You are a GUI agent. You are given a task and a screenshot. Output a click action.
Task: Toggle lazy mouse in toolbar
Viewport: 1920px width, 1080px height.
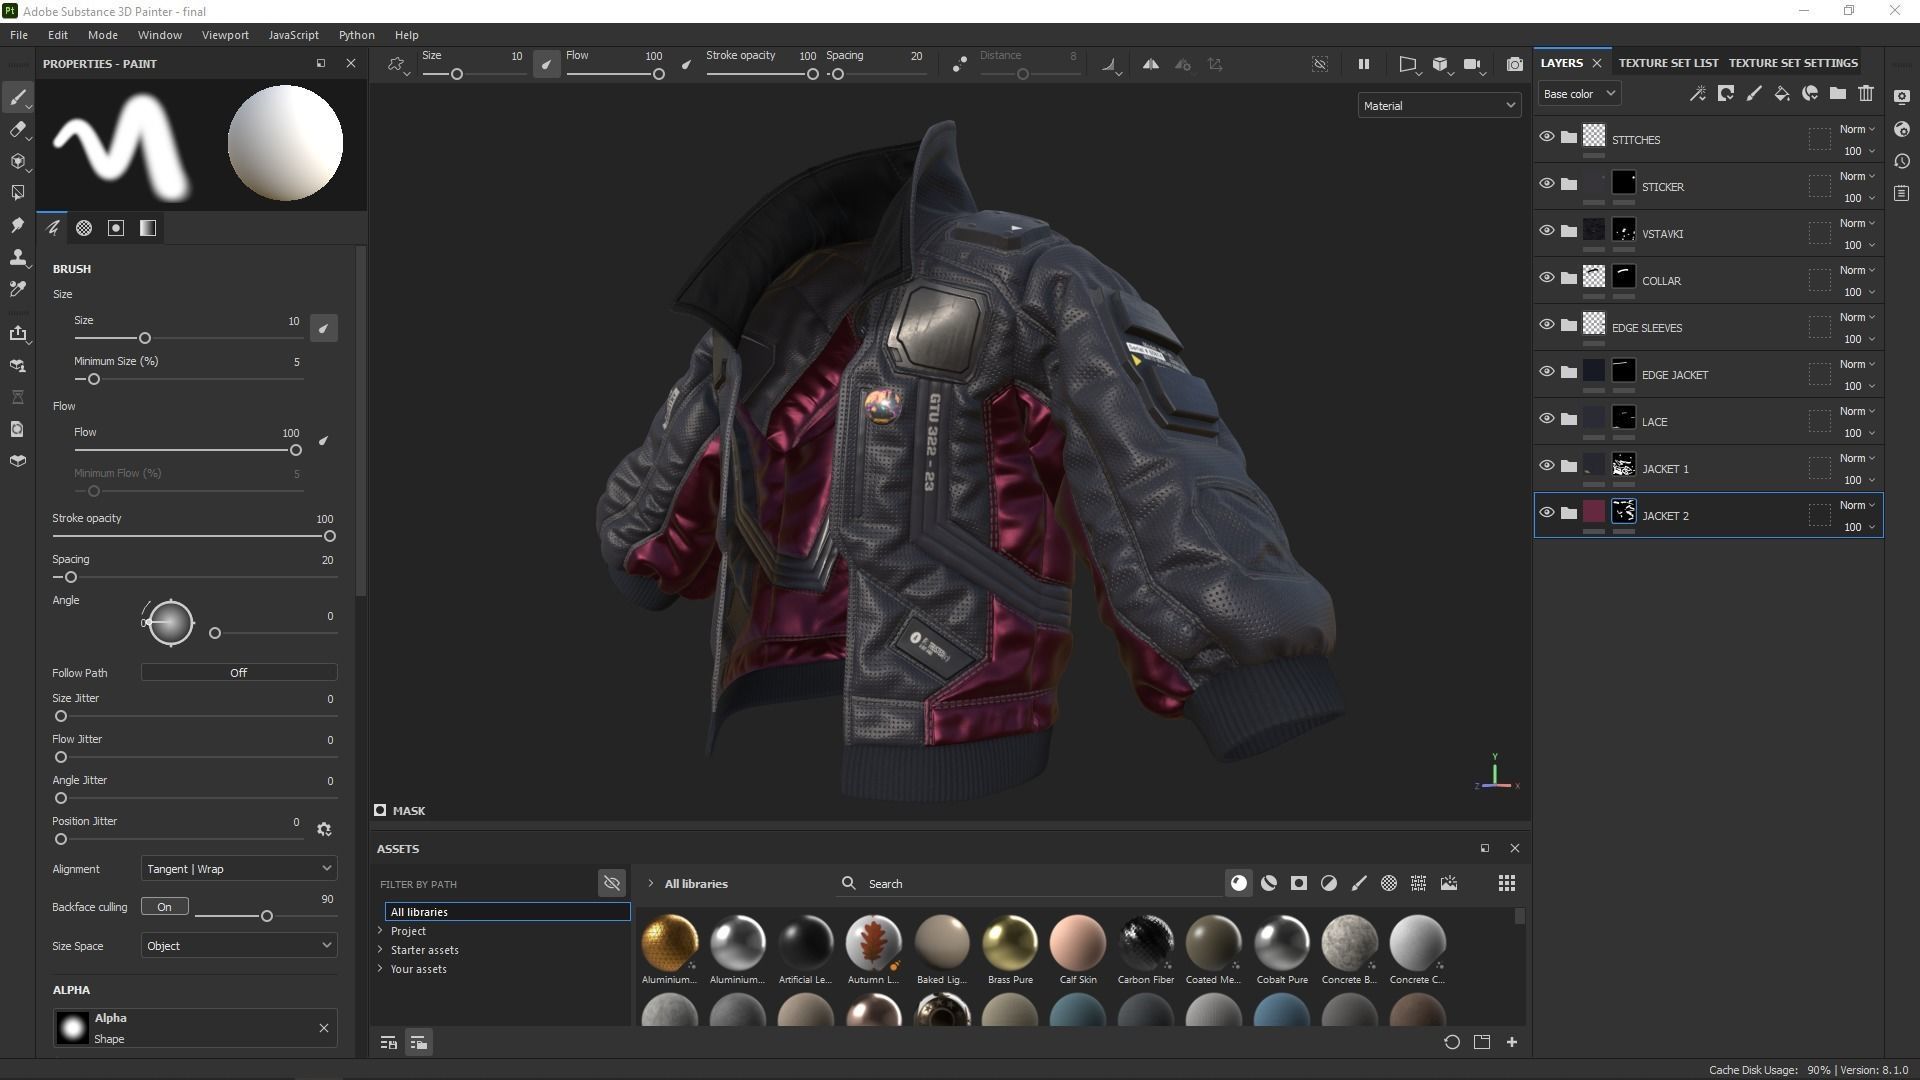[x=960, y=64]
